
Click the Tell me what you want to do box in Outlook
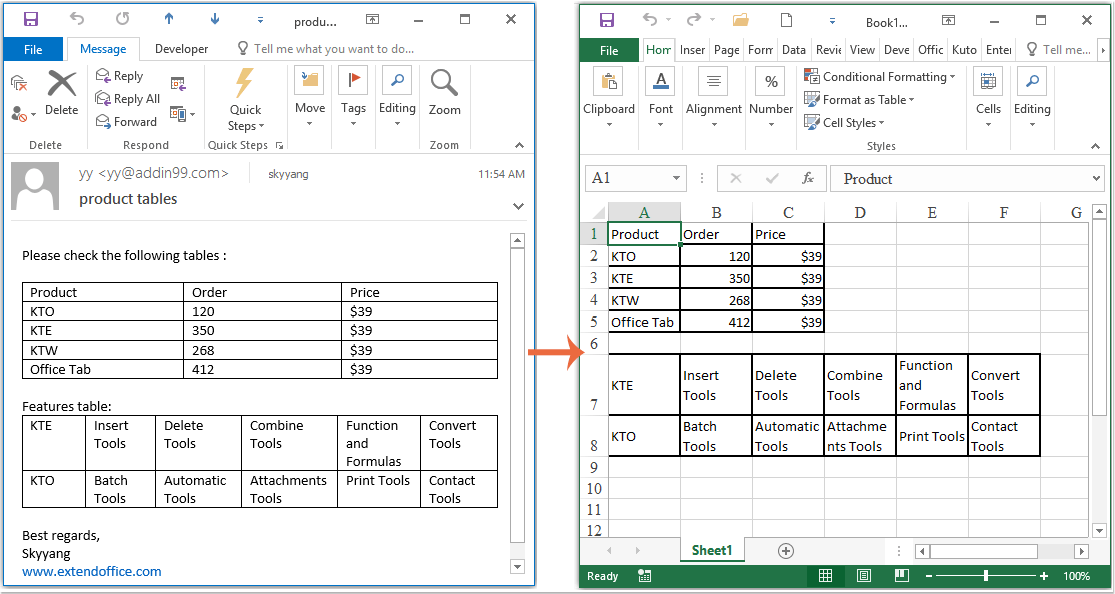click(x=326, y=49)
